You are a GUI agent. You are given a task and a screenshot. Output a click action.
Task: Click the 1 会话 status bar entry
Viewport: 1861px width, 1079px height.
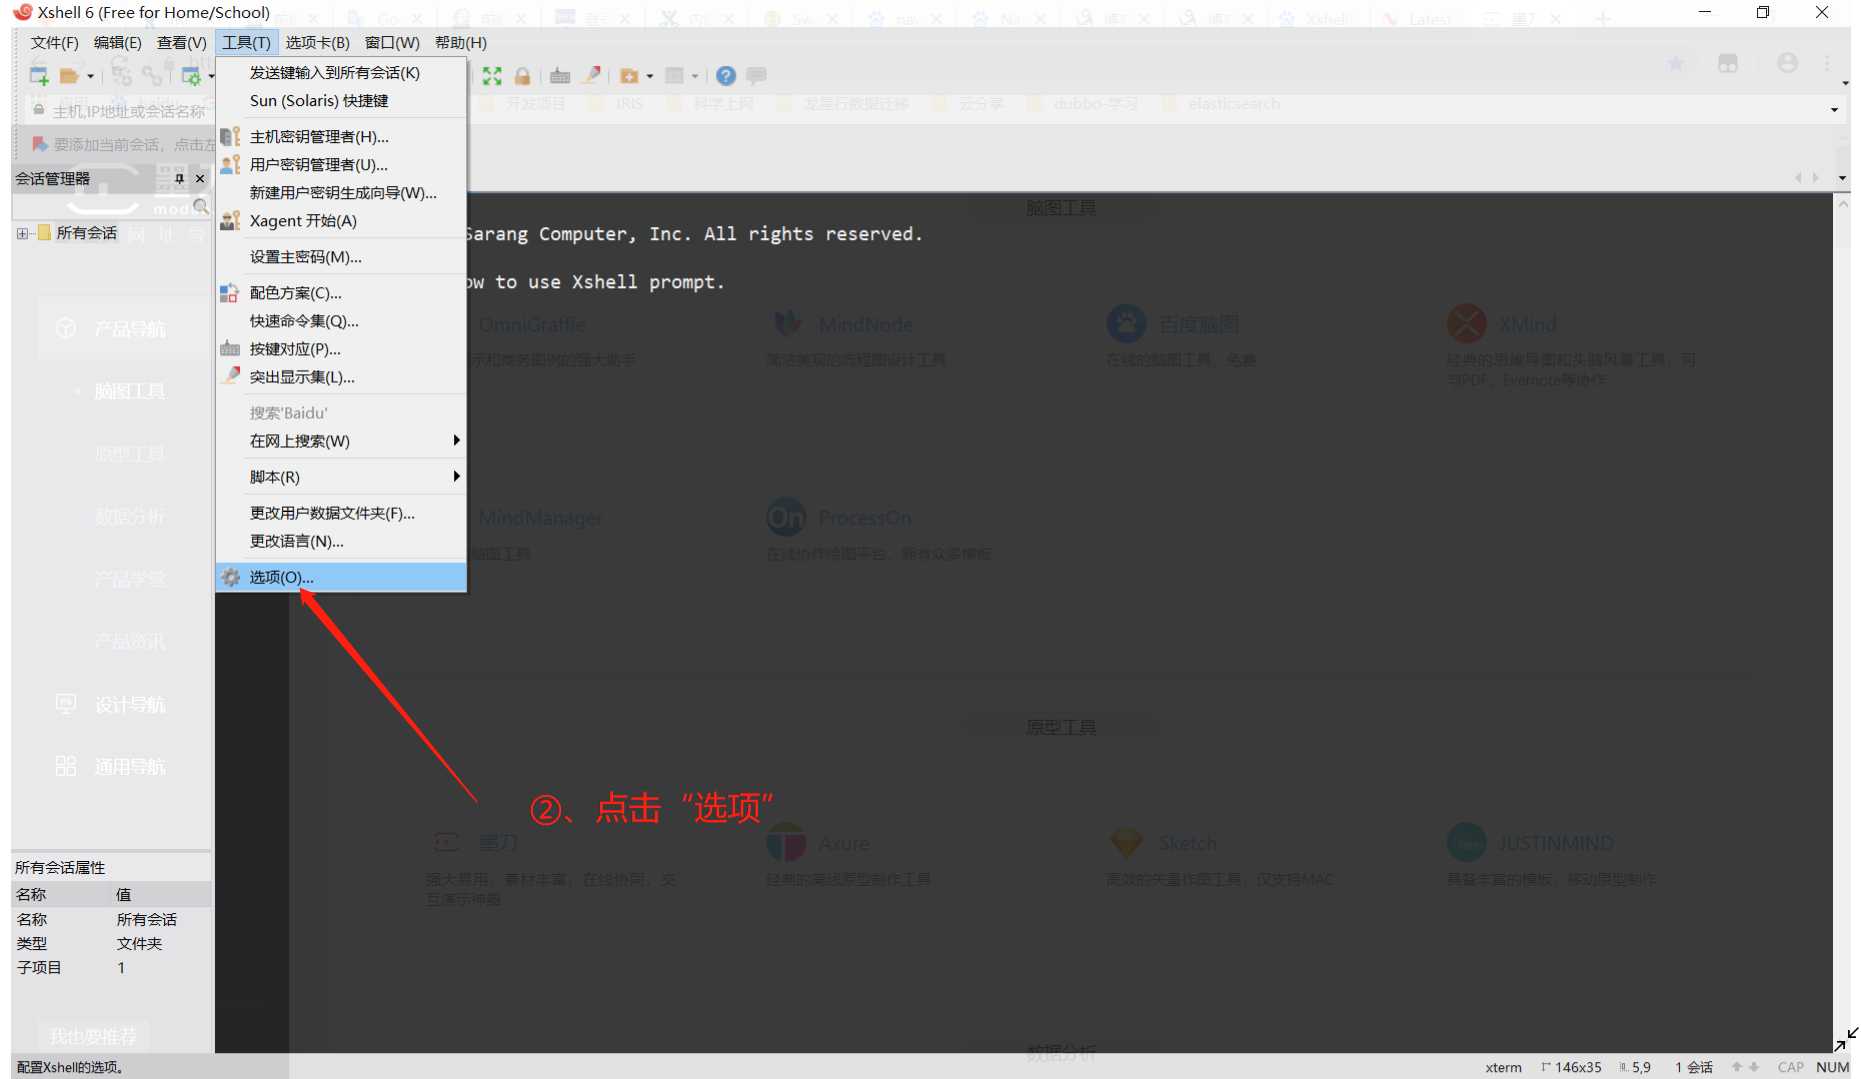[x=1694, y=1067]
